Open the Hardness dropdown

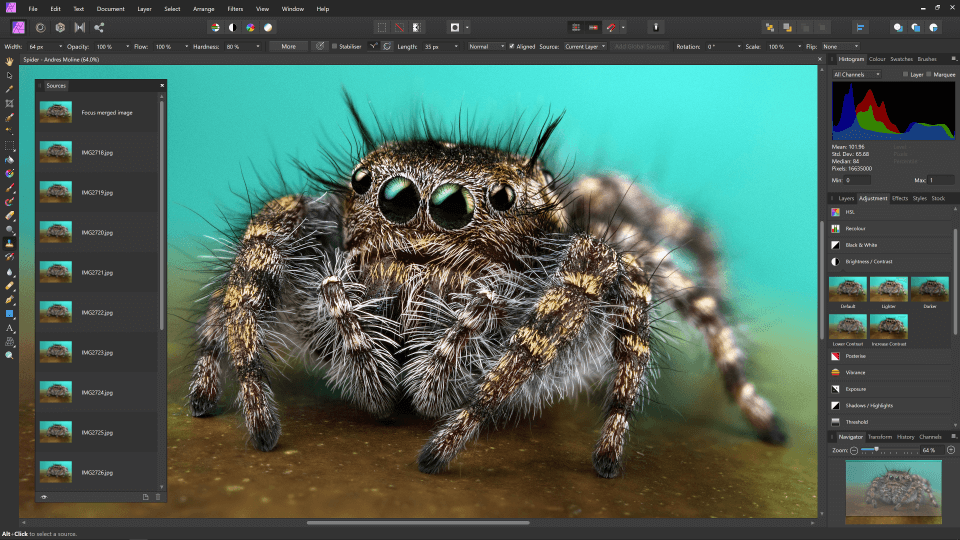point(257,47)
